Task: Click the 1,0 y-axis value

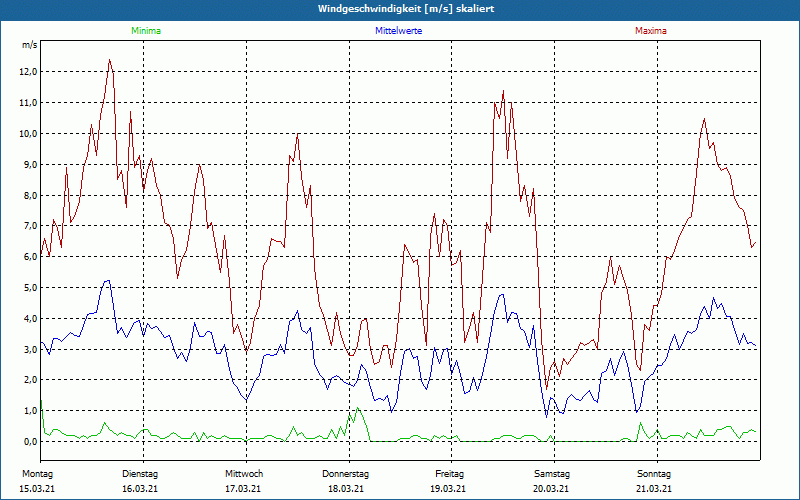Action: 30,411
